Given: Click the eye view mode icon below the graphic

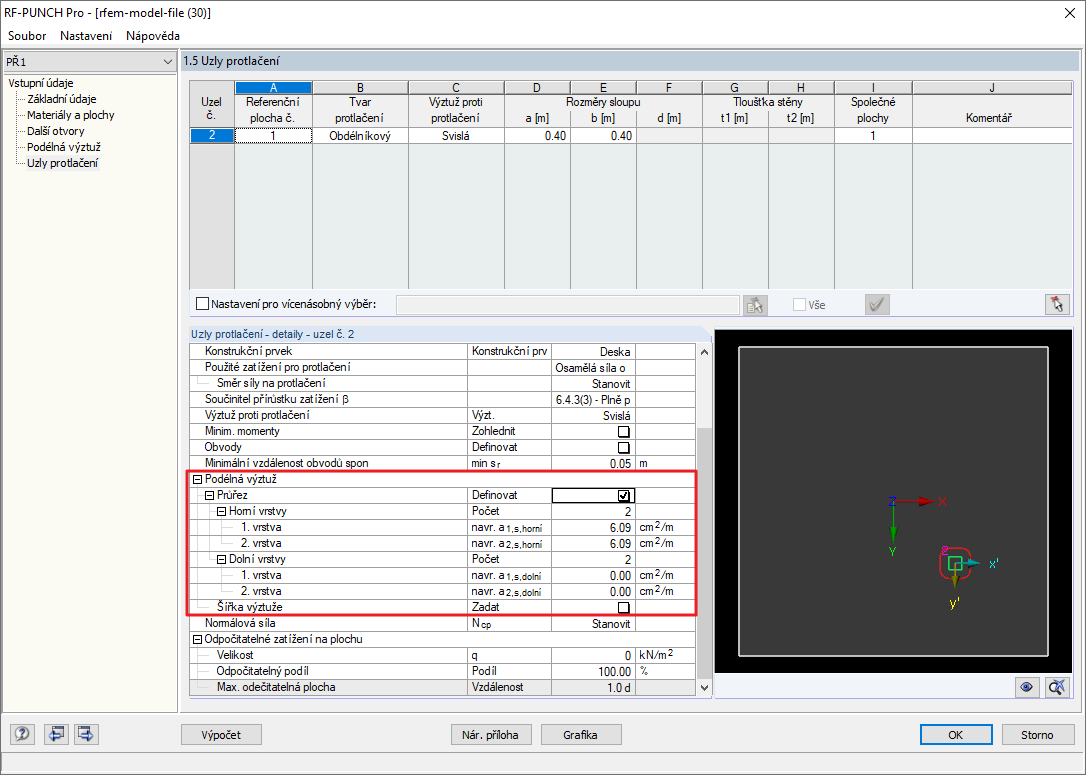Looking at the screenshot, I should tap(1026, 687).
